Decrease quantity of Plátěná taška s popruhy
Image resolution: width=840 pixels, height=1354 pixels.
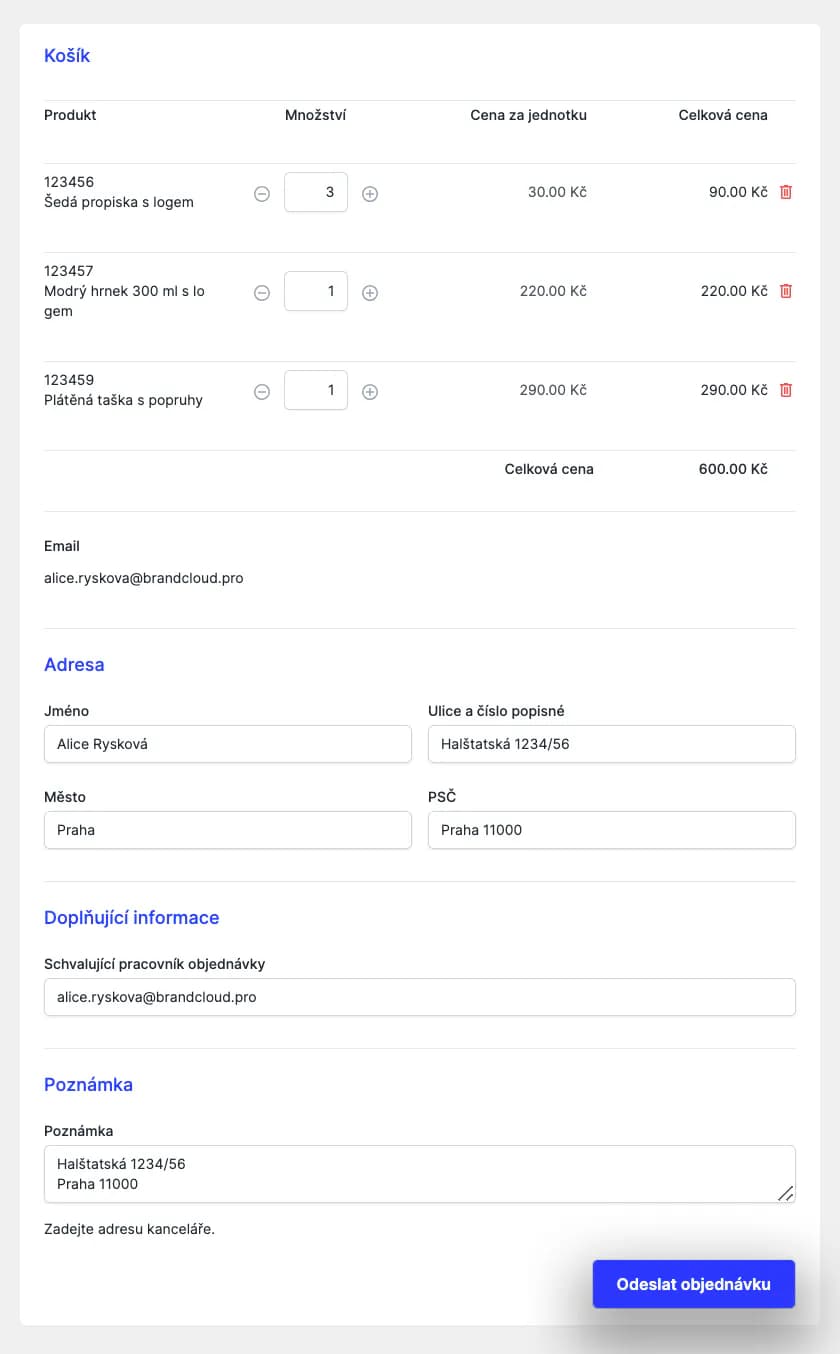(x=262, y=392)
